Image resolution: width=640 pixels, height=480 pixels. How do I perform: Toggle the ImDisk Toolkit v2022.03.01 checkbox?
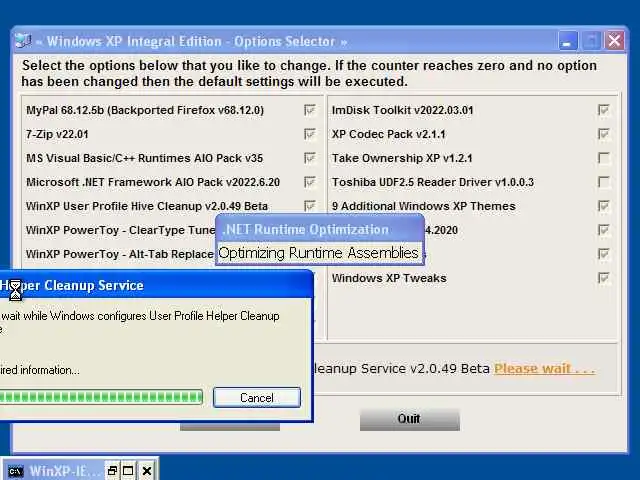[604, 110]
